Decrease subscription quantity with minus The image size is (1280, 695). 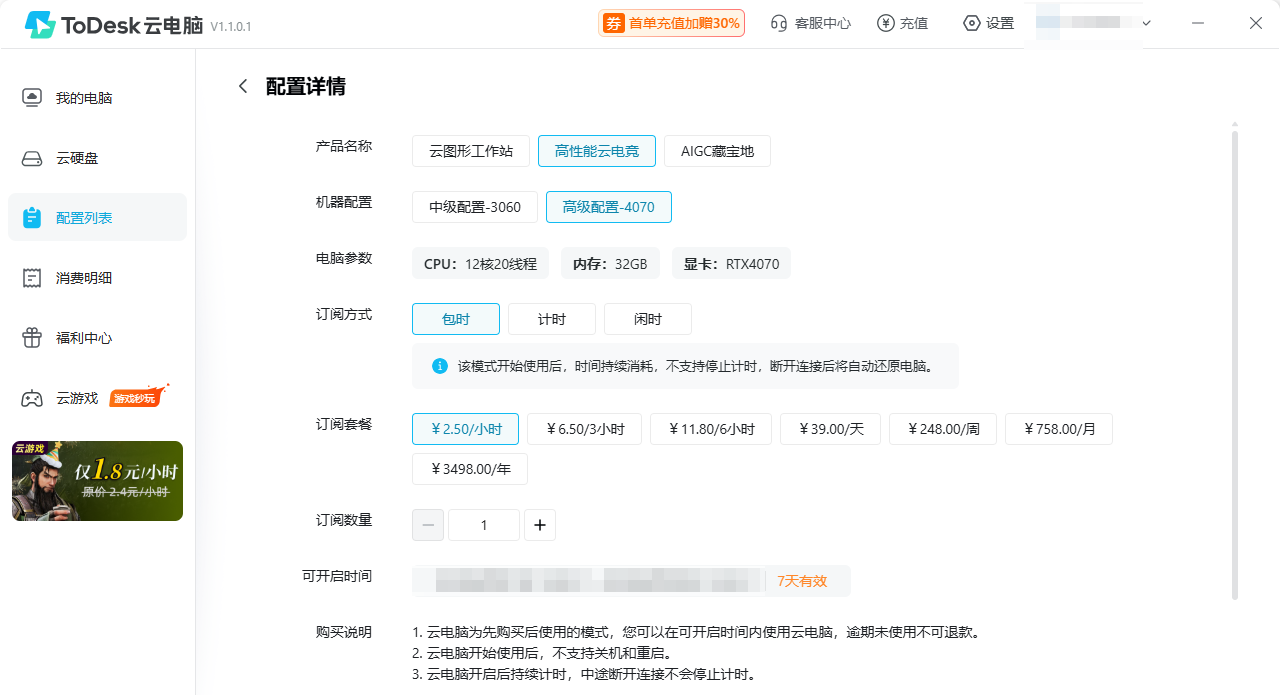tap(428, 525)
